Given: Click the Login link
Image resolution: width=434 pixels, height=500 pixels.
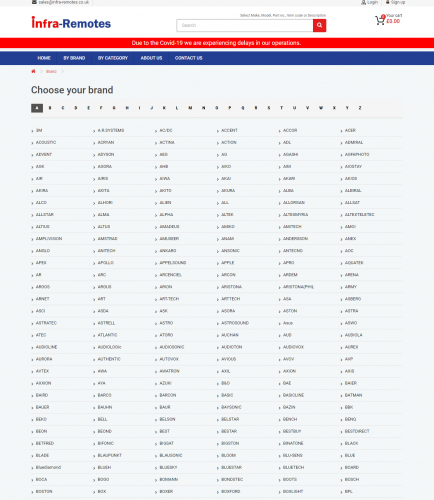Looking at the screenshot, I should tap(373, 2).
